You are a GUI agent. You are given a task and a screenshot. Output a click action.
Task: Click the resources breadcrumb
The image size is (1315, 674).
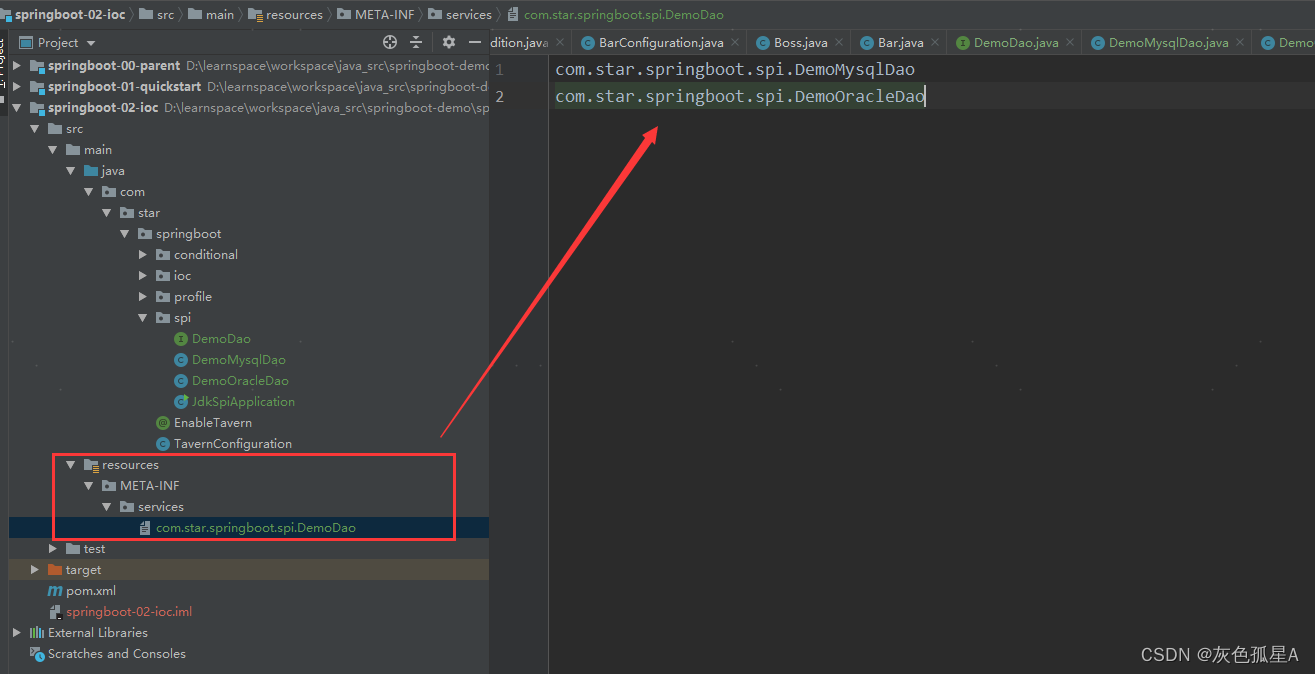(286, 14)
